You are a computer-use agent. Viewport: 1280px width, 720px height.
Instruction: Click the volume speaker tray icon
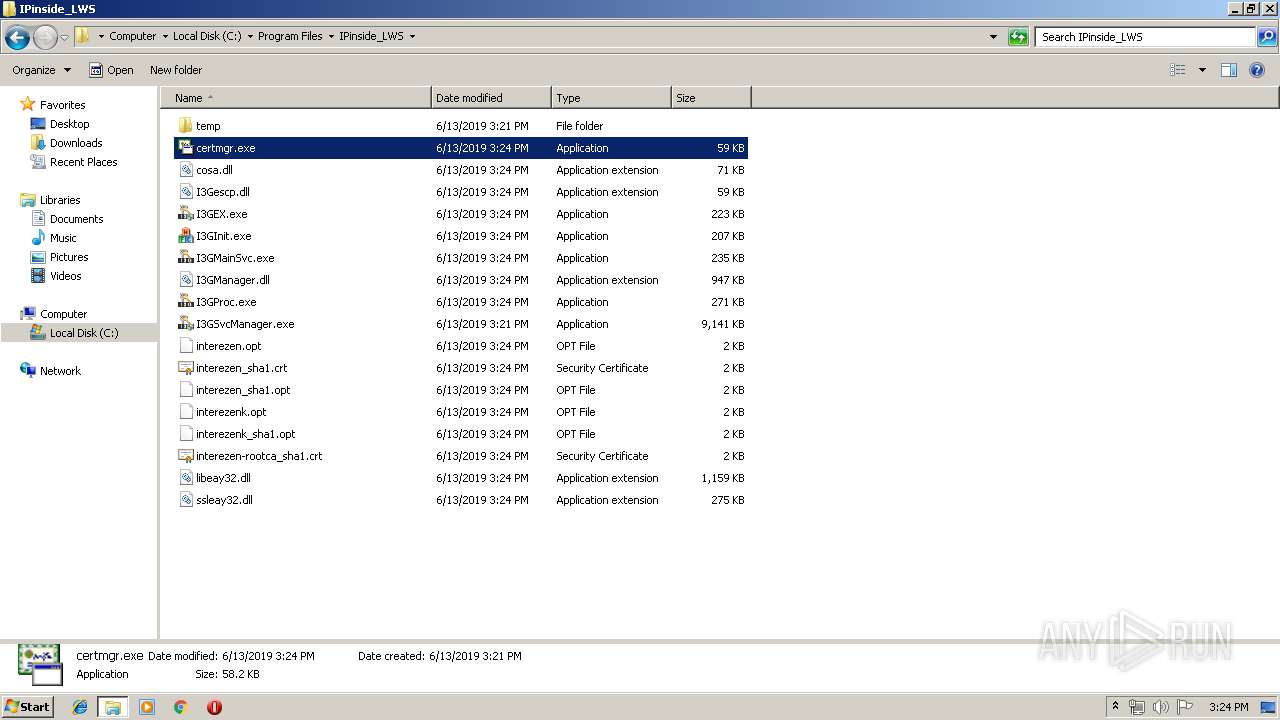(x=1161, y=707)
